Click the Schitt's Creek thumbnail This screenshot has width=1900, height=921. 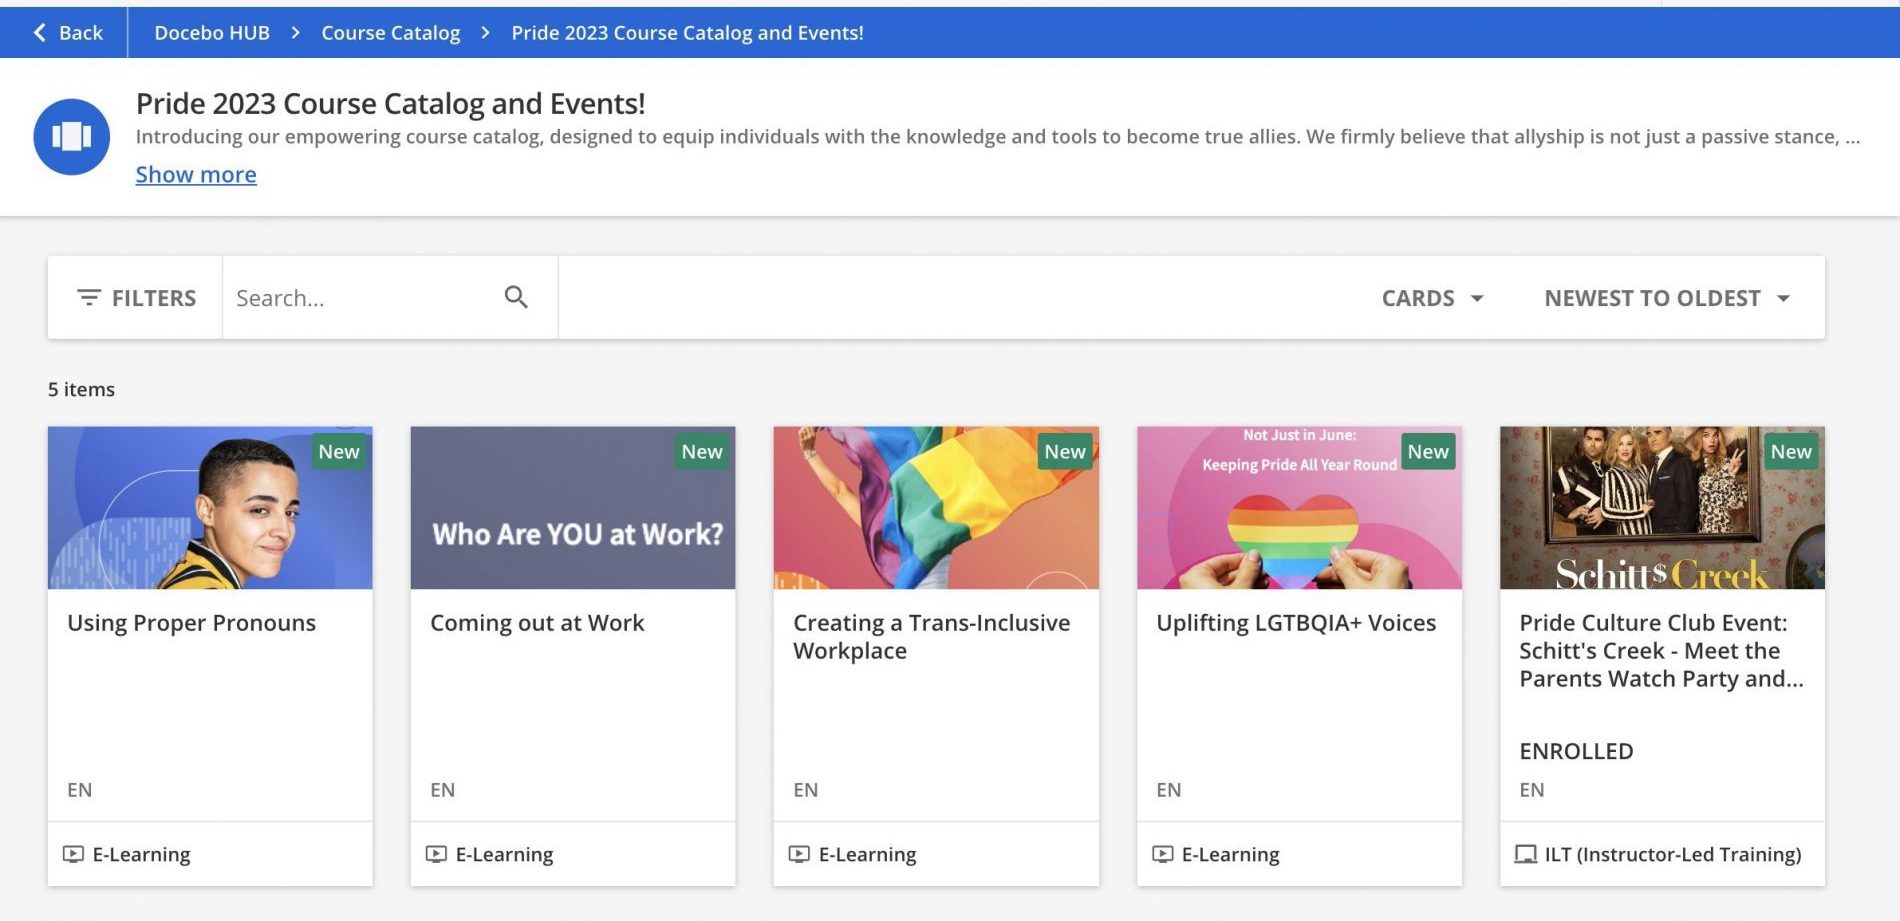(1662, 508)
